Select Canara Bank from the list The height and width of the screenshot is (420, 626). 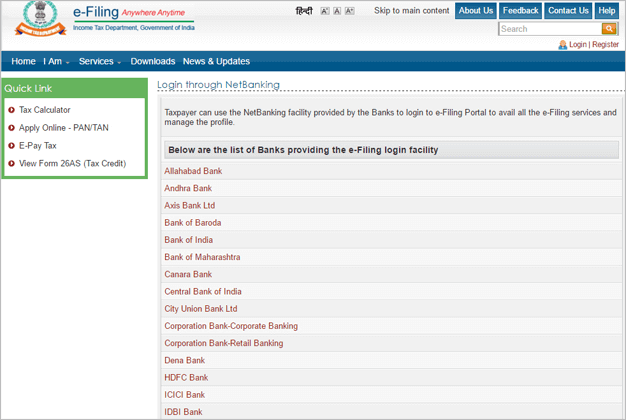[x=188, y=274]
